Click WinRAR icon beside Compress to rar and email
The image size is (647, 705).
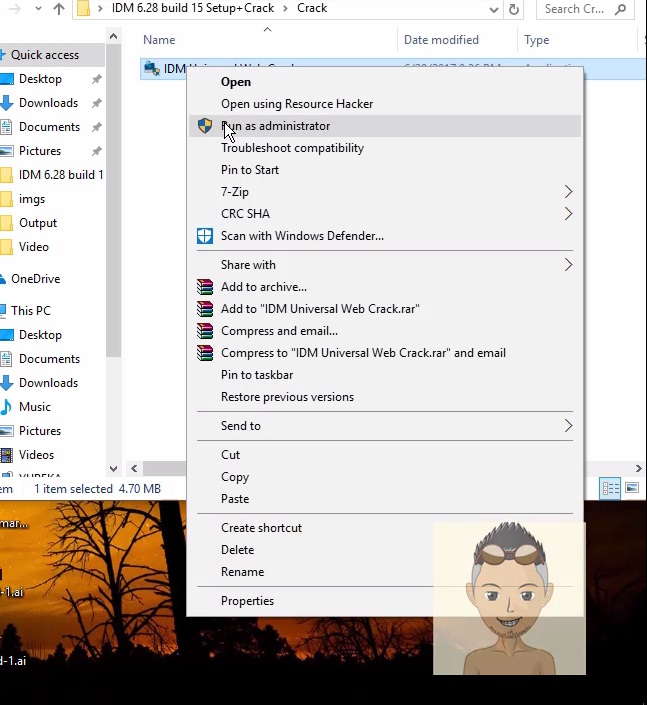tap(205, 353)
